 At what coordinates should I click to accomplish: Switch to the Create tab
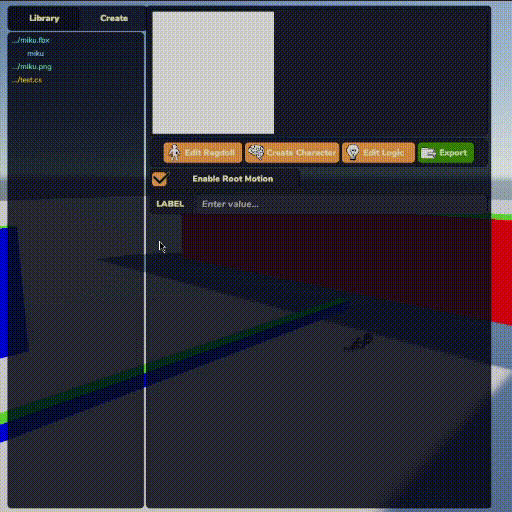[114, 18]
